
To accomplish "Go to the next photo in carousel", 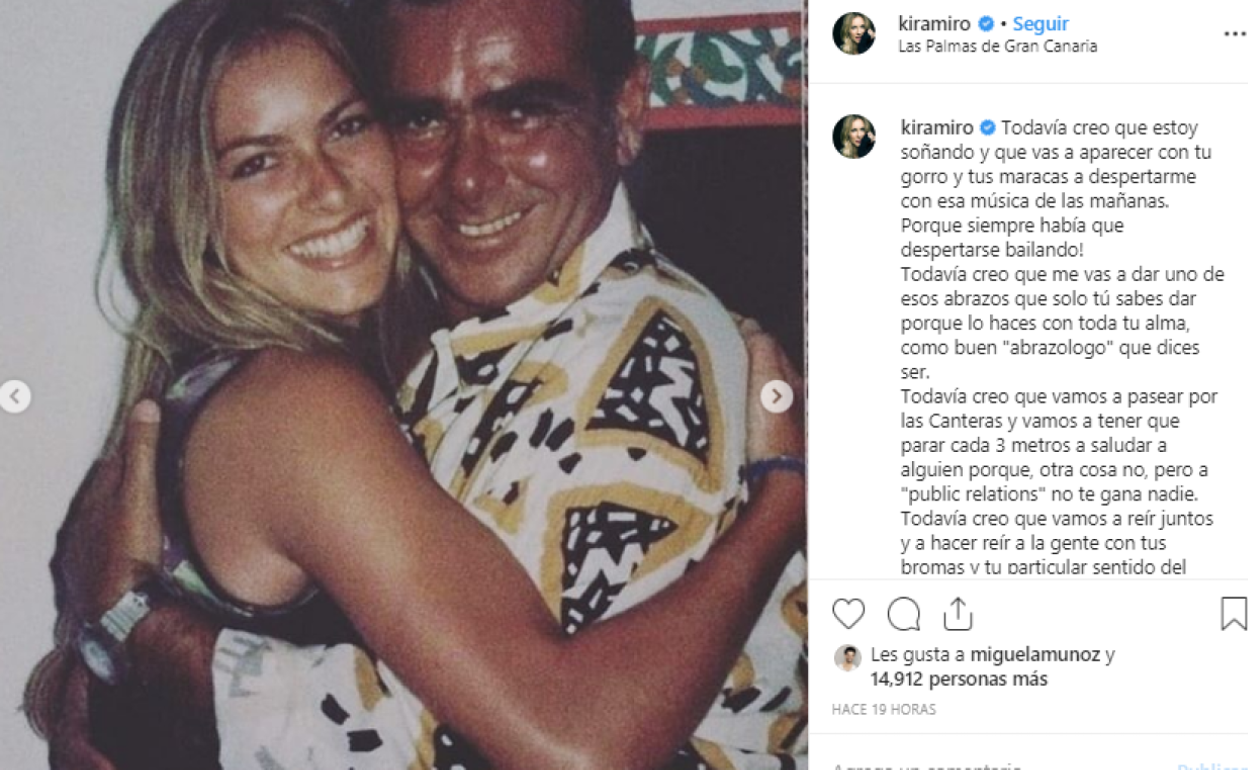I will coord(776,397).
